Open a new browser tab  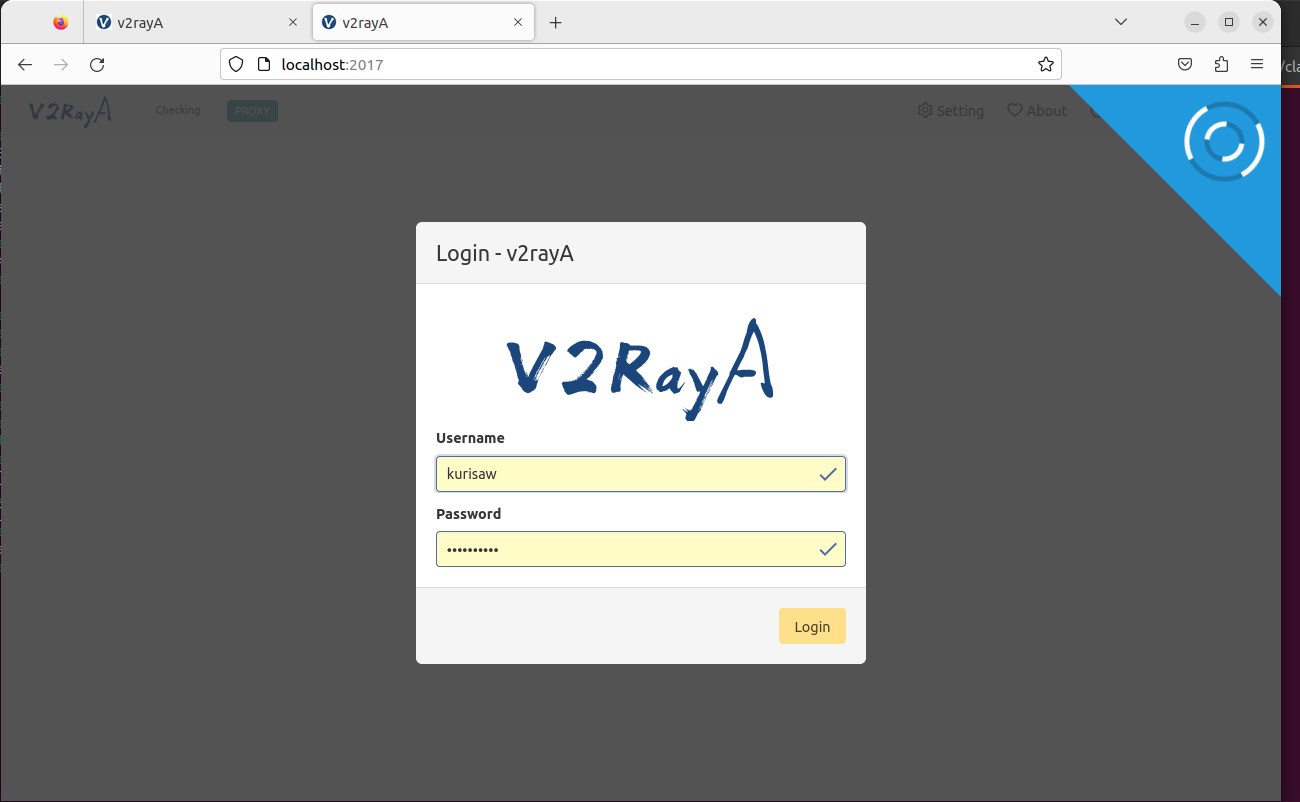556,22
